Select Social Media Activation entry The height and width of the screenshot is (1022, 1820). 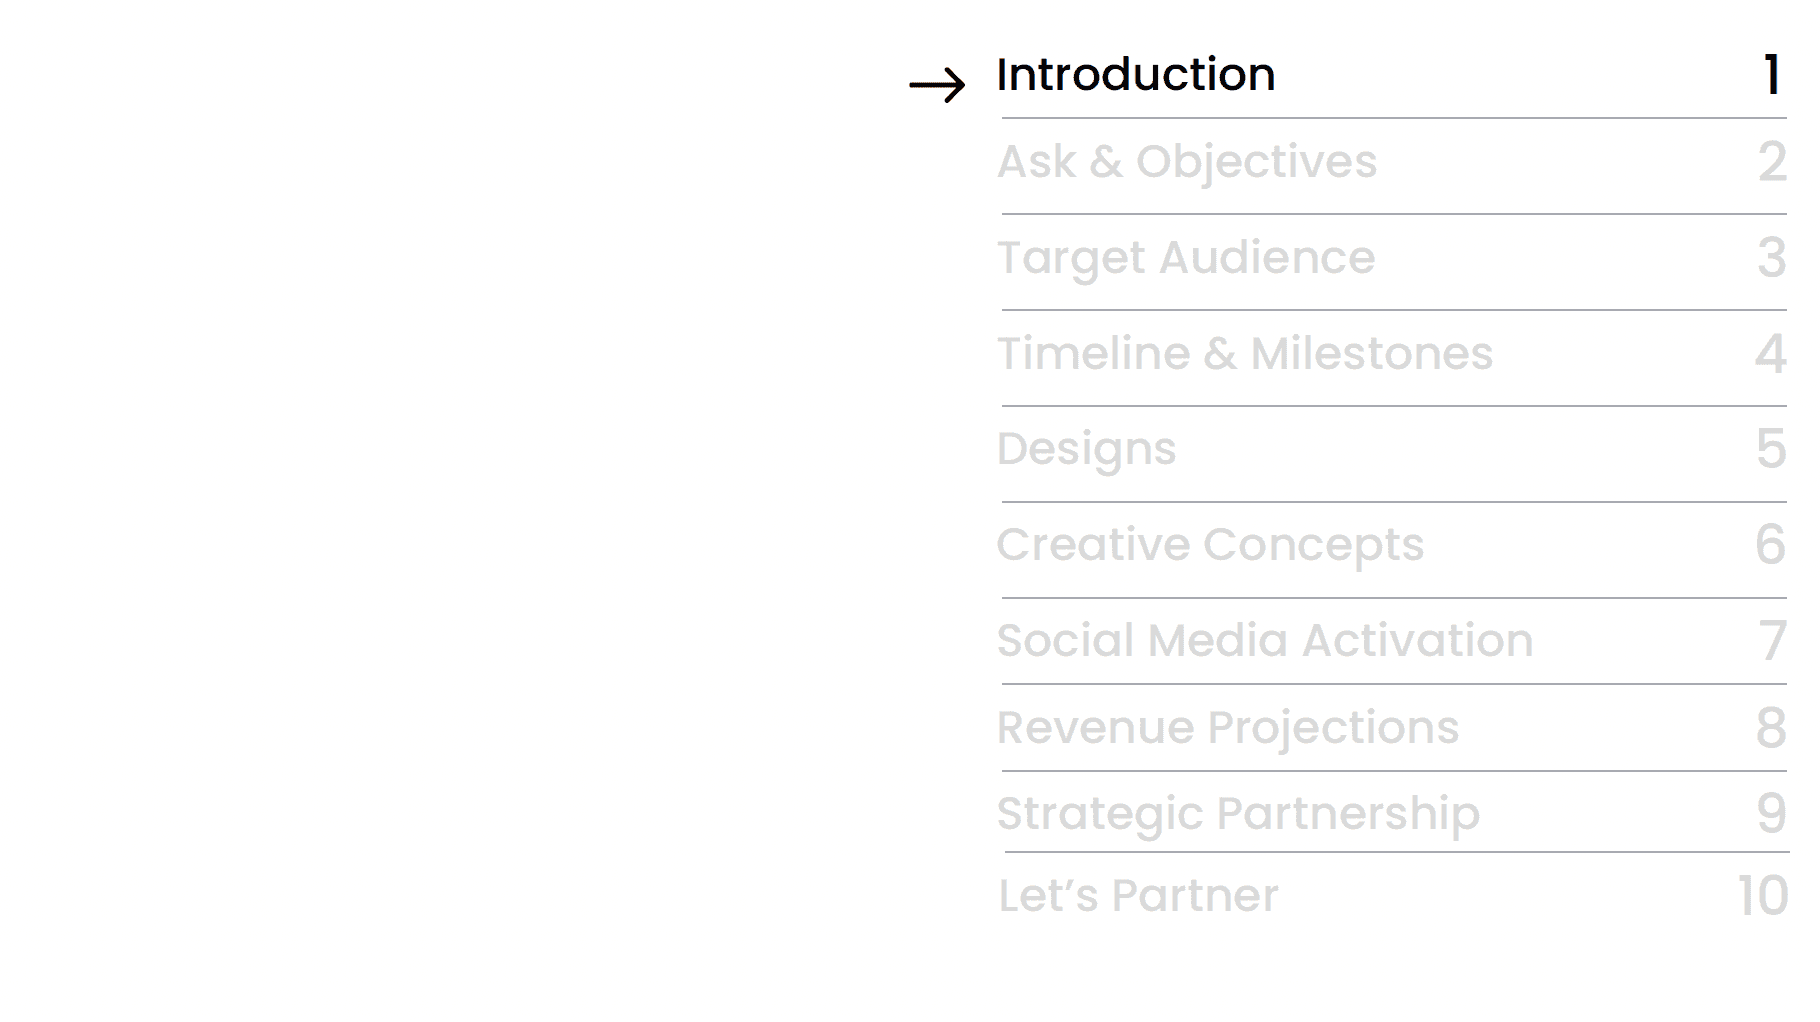[x=1265, y=641]
